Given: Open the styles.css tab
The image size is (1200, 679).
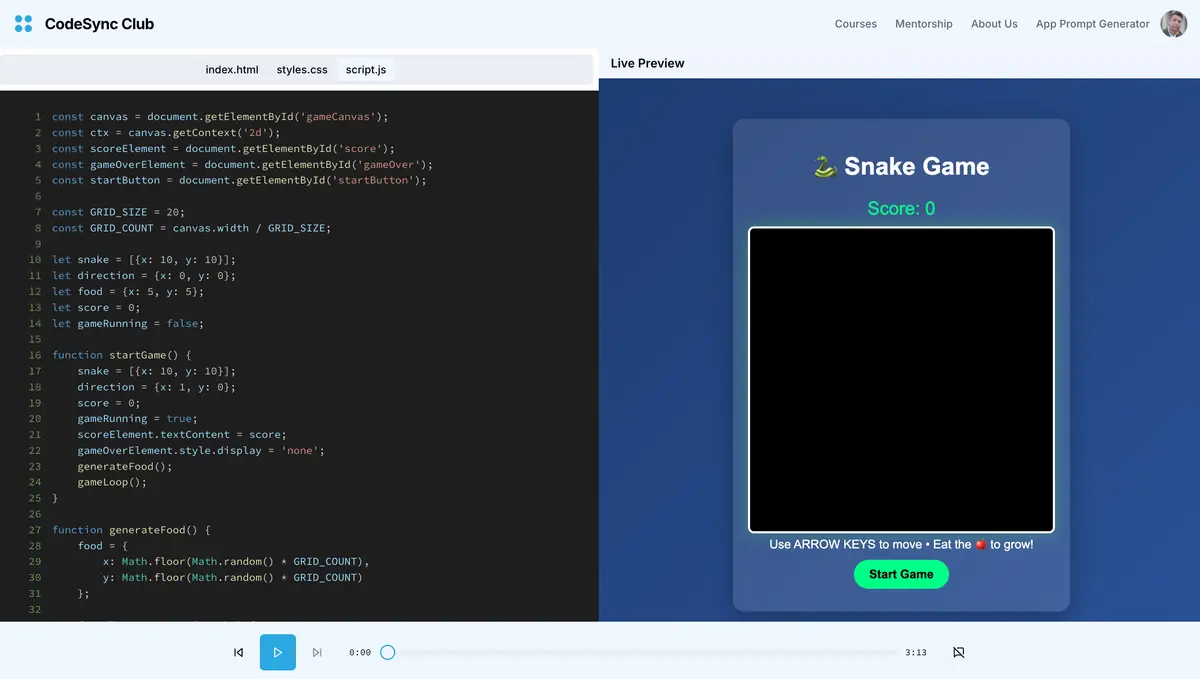Looking at the screenshot, I should (x=302, y=70).
